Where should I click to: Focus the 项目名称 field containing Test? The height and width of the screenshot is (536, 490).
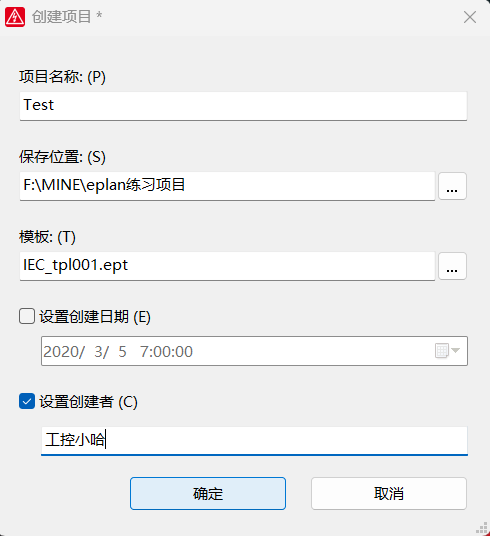pos(243,106)
